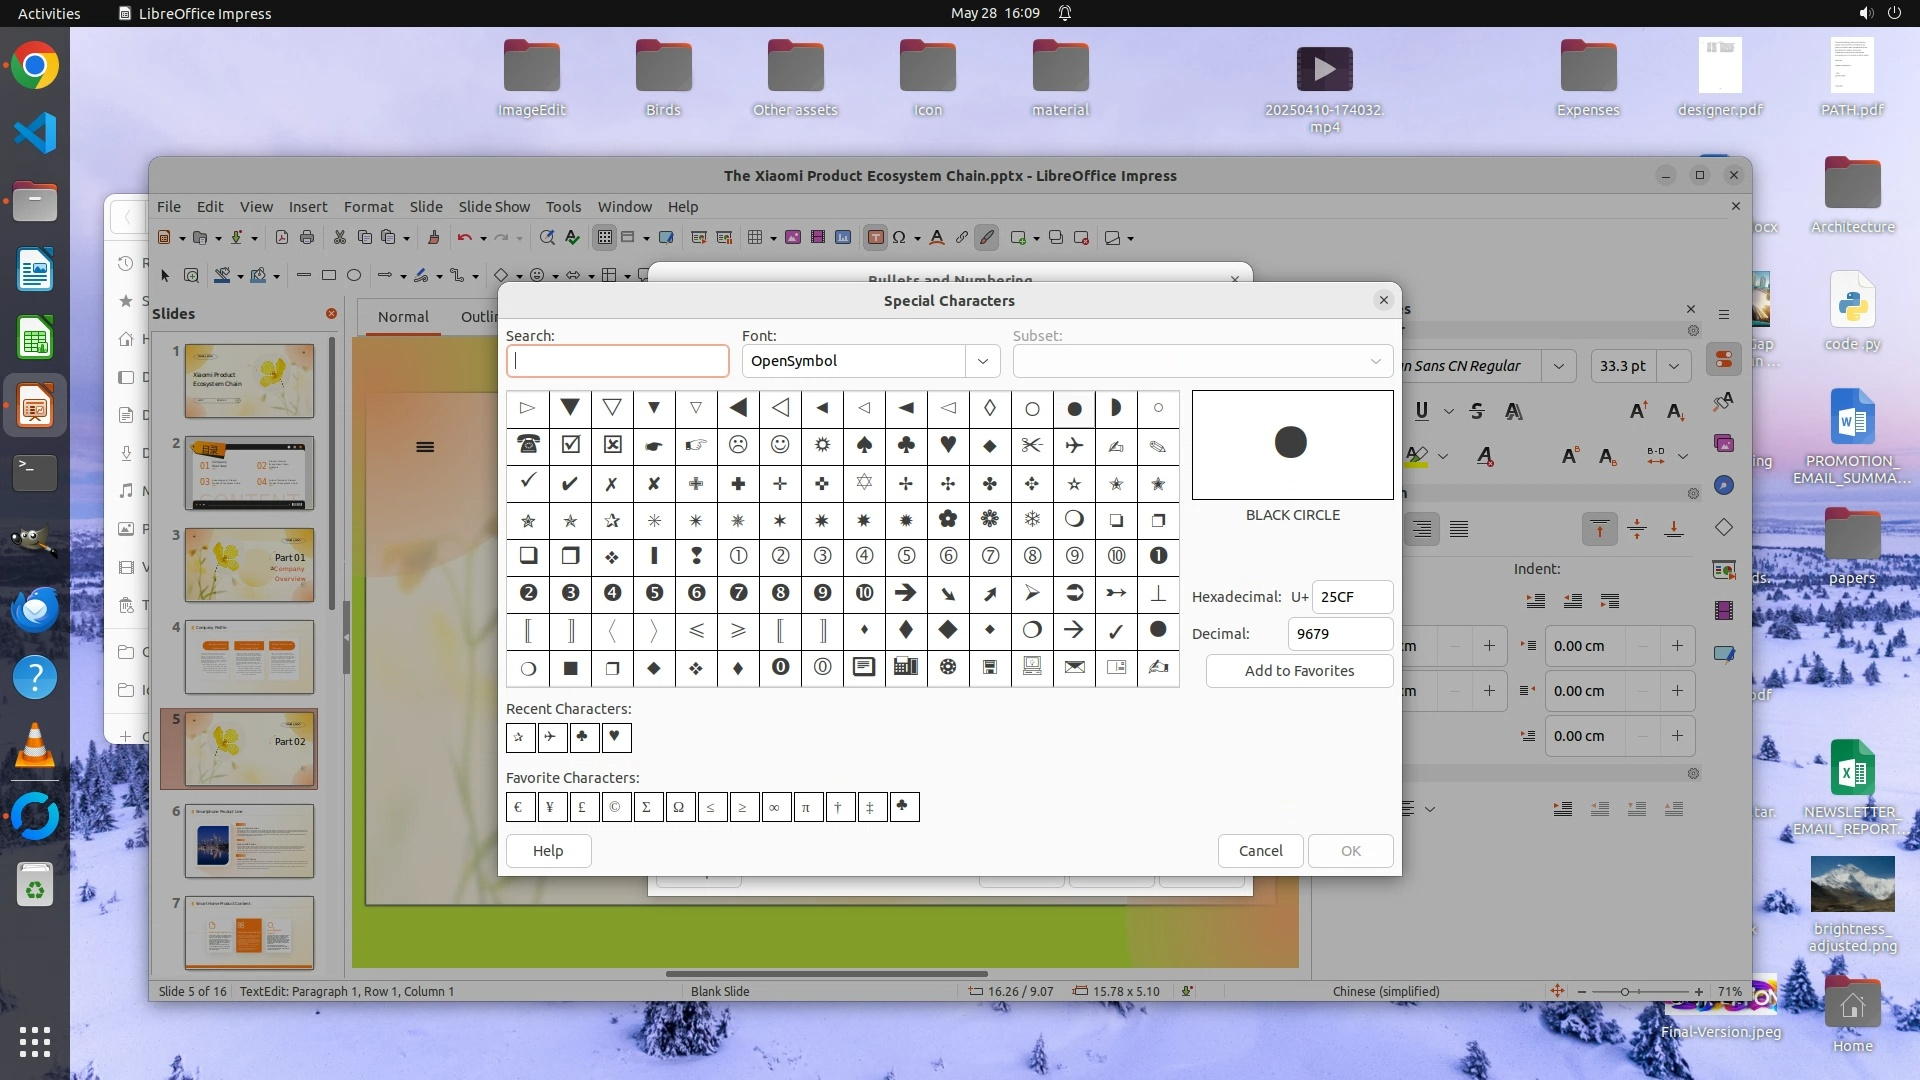
Task: Select the heart in Recent Characters
Action: coord(615,738)
